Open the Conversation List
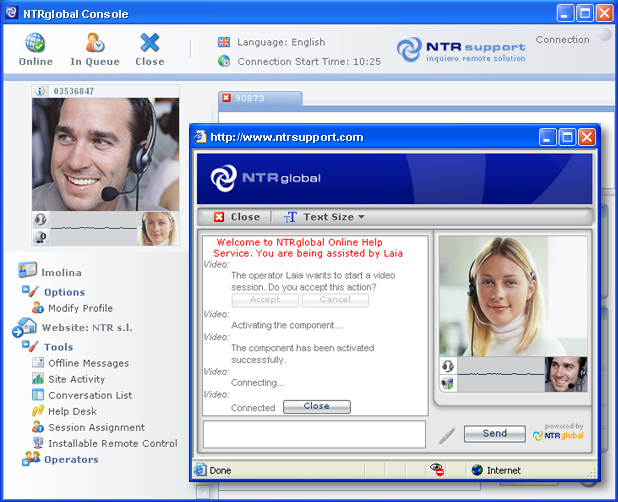Screen dimensions: 618x502 (90, 395)
